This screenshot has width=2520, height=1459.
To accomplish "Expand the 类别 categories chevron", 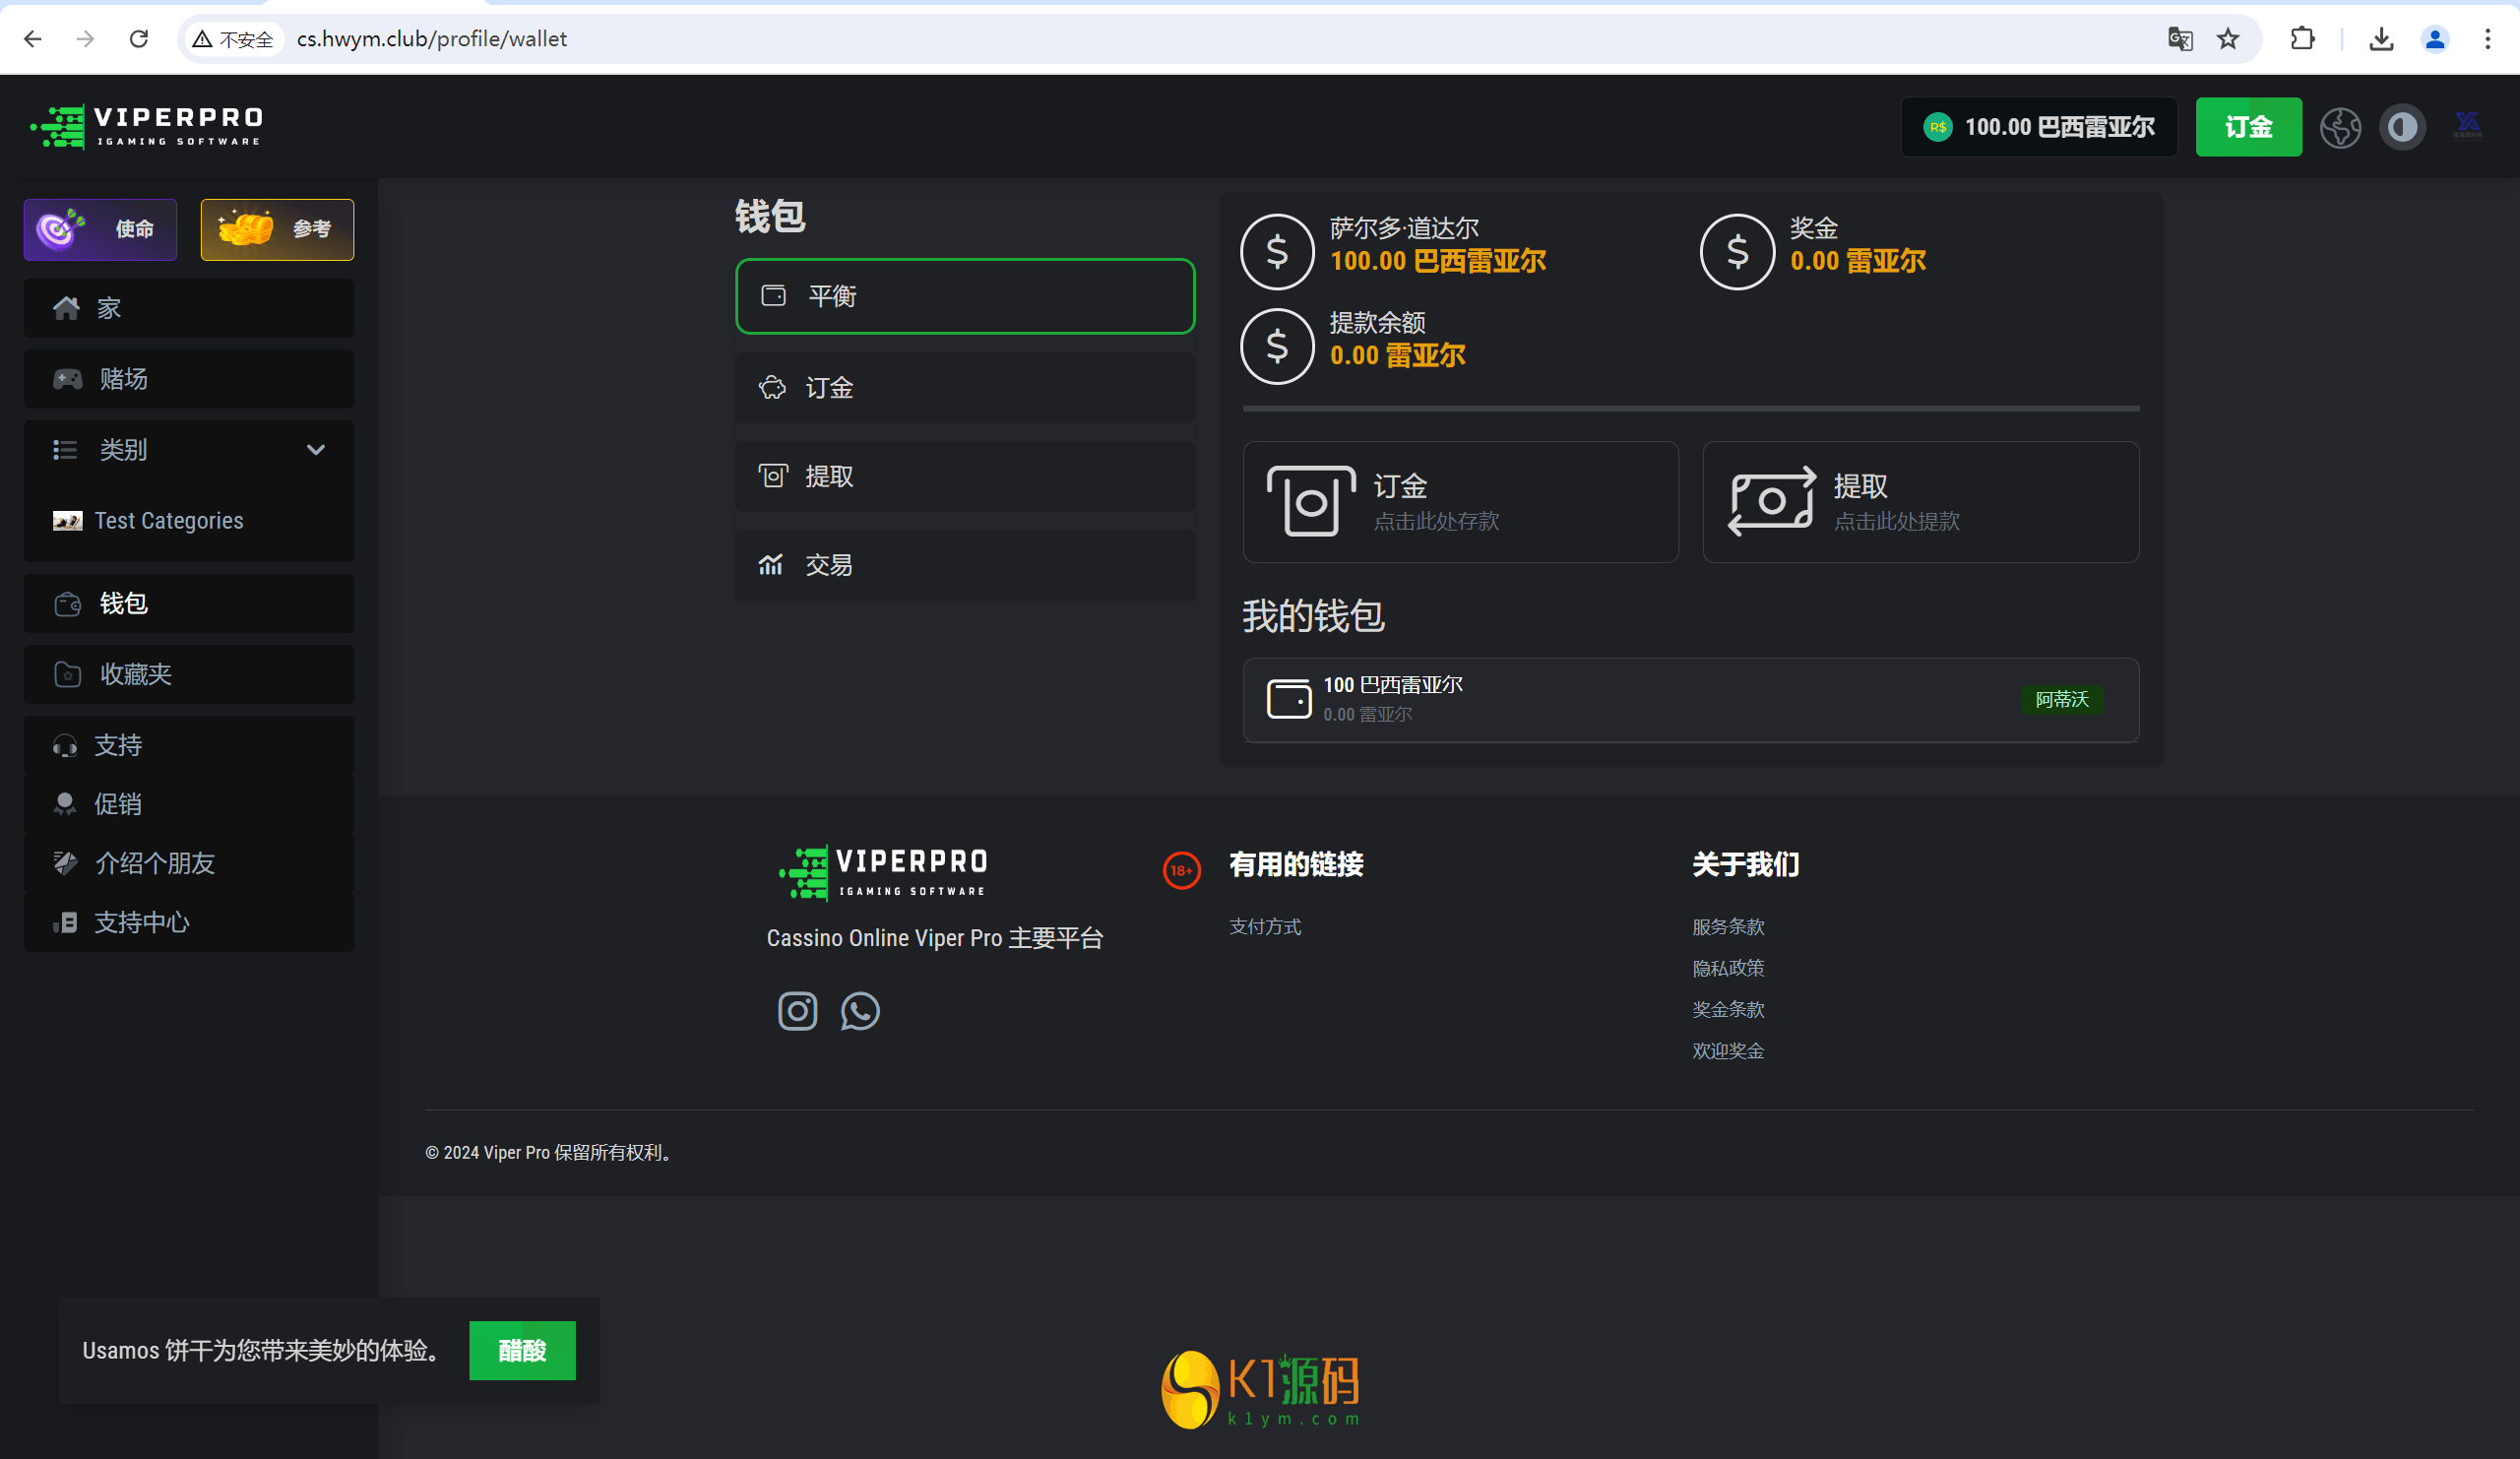I will pos(316,450).
